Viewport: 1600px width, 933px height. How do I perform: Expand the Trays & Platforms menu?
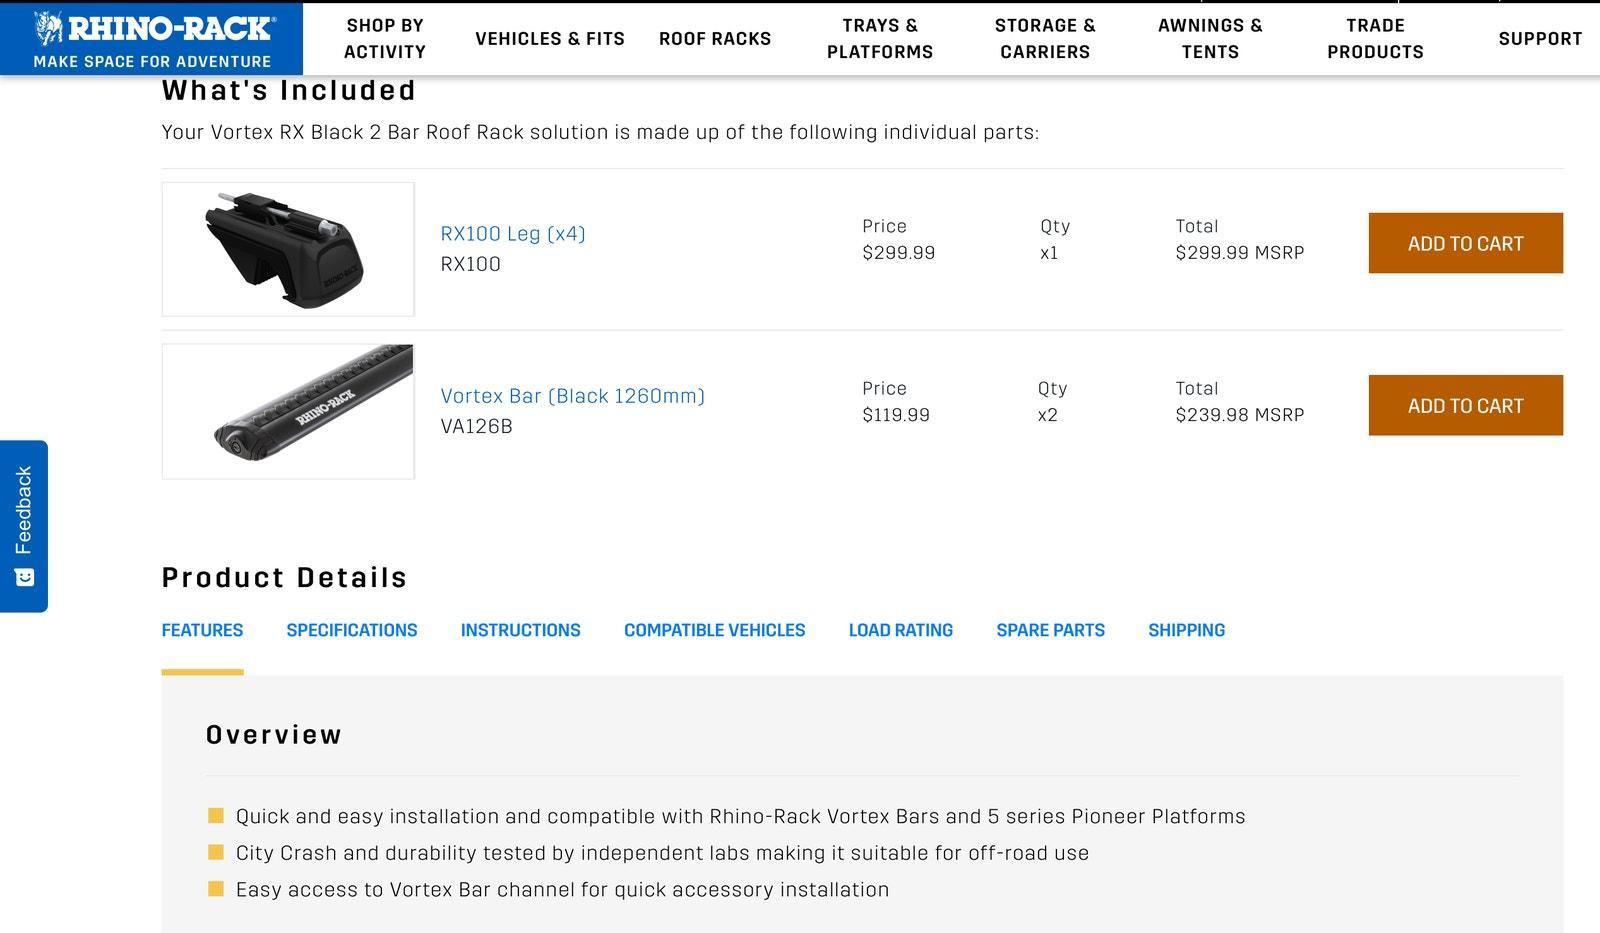(880, 39)
